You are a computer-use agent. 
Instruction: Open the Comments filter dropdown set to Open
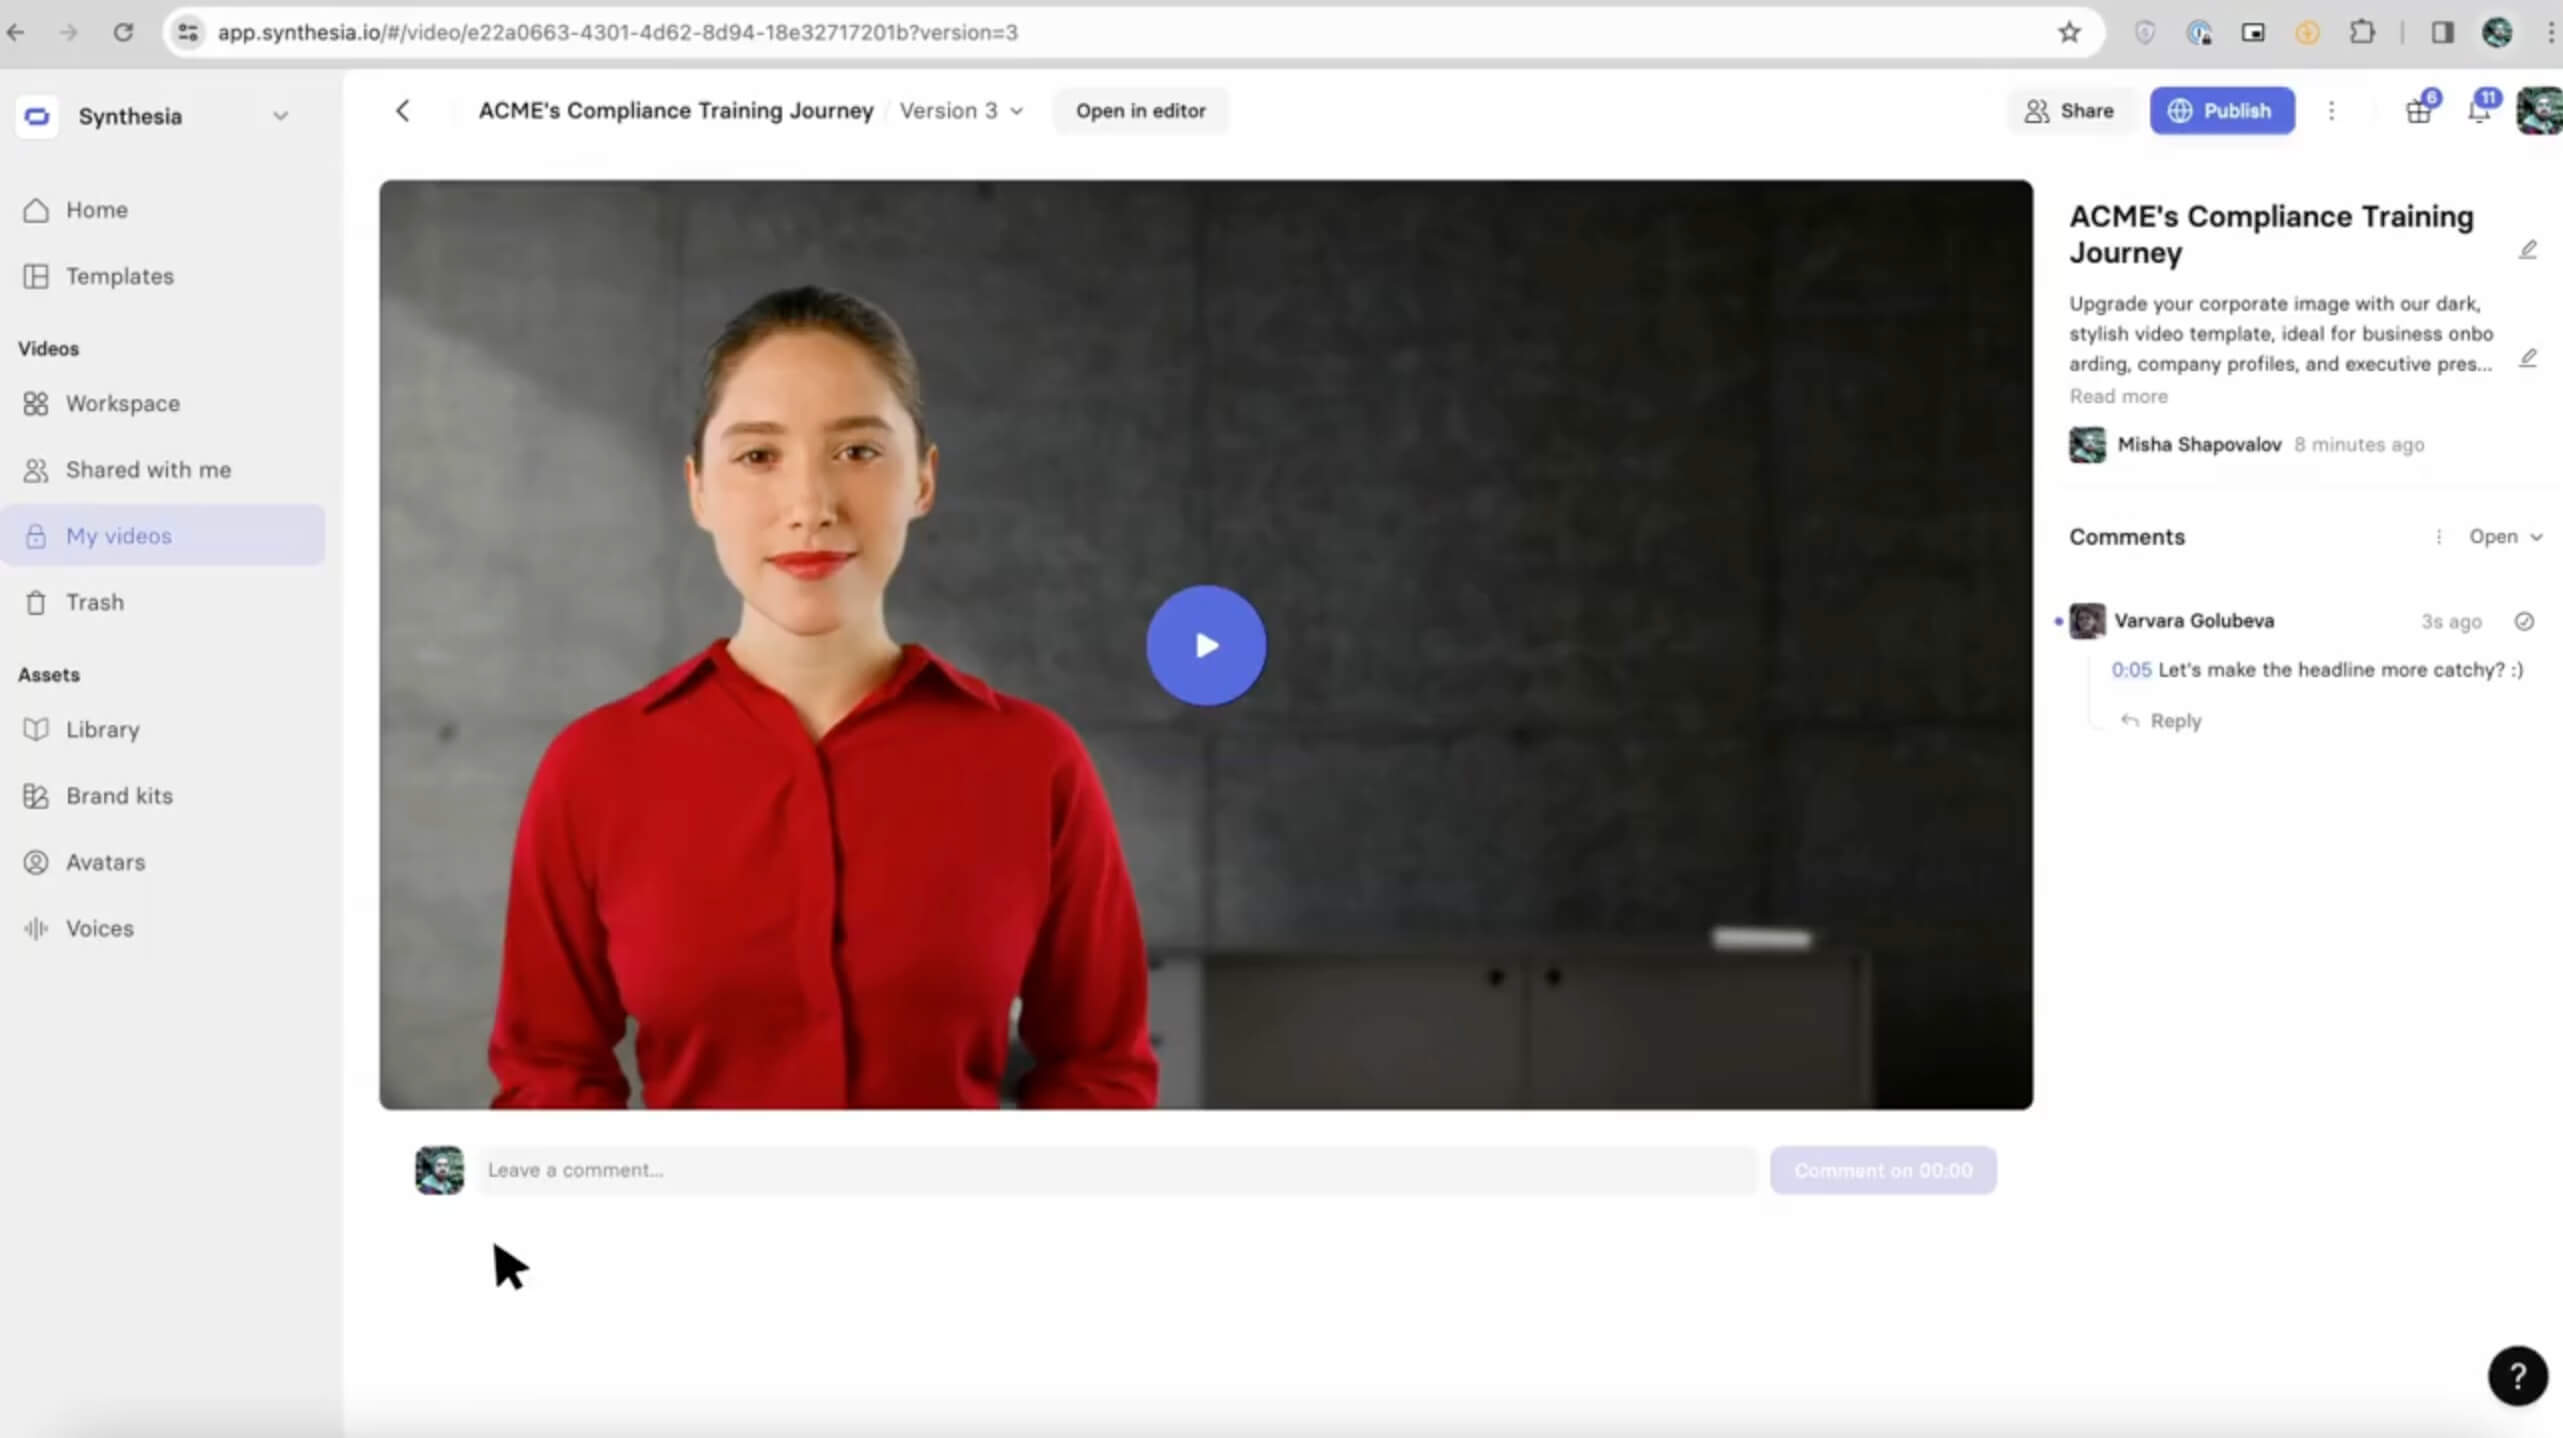[x=2504, y=537]
